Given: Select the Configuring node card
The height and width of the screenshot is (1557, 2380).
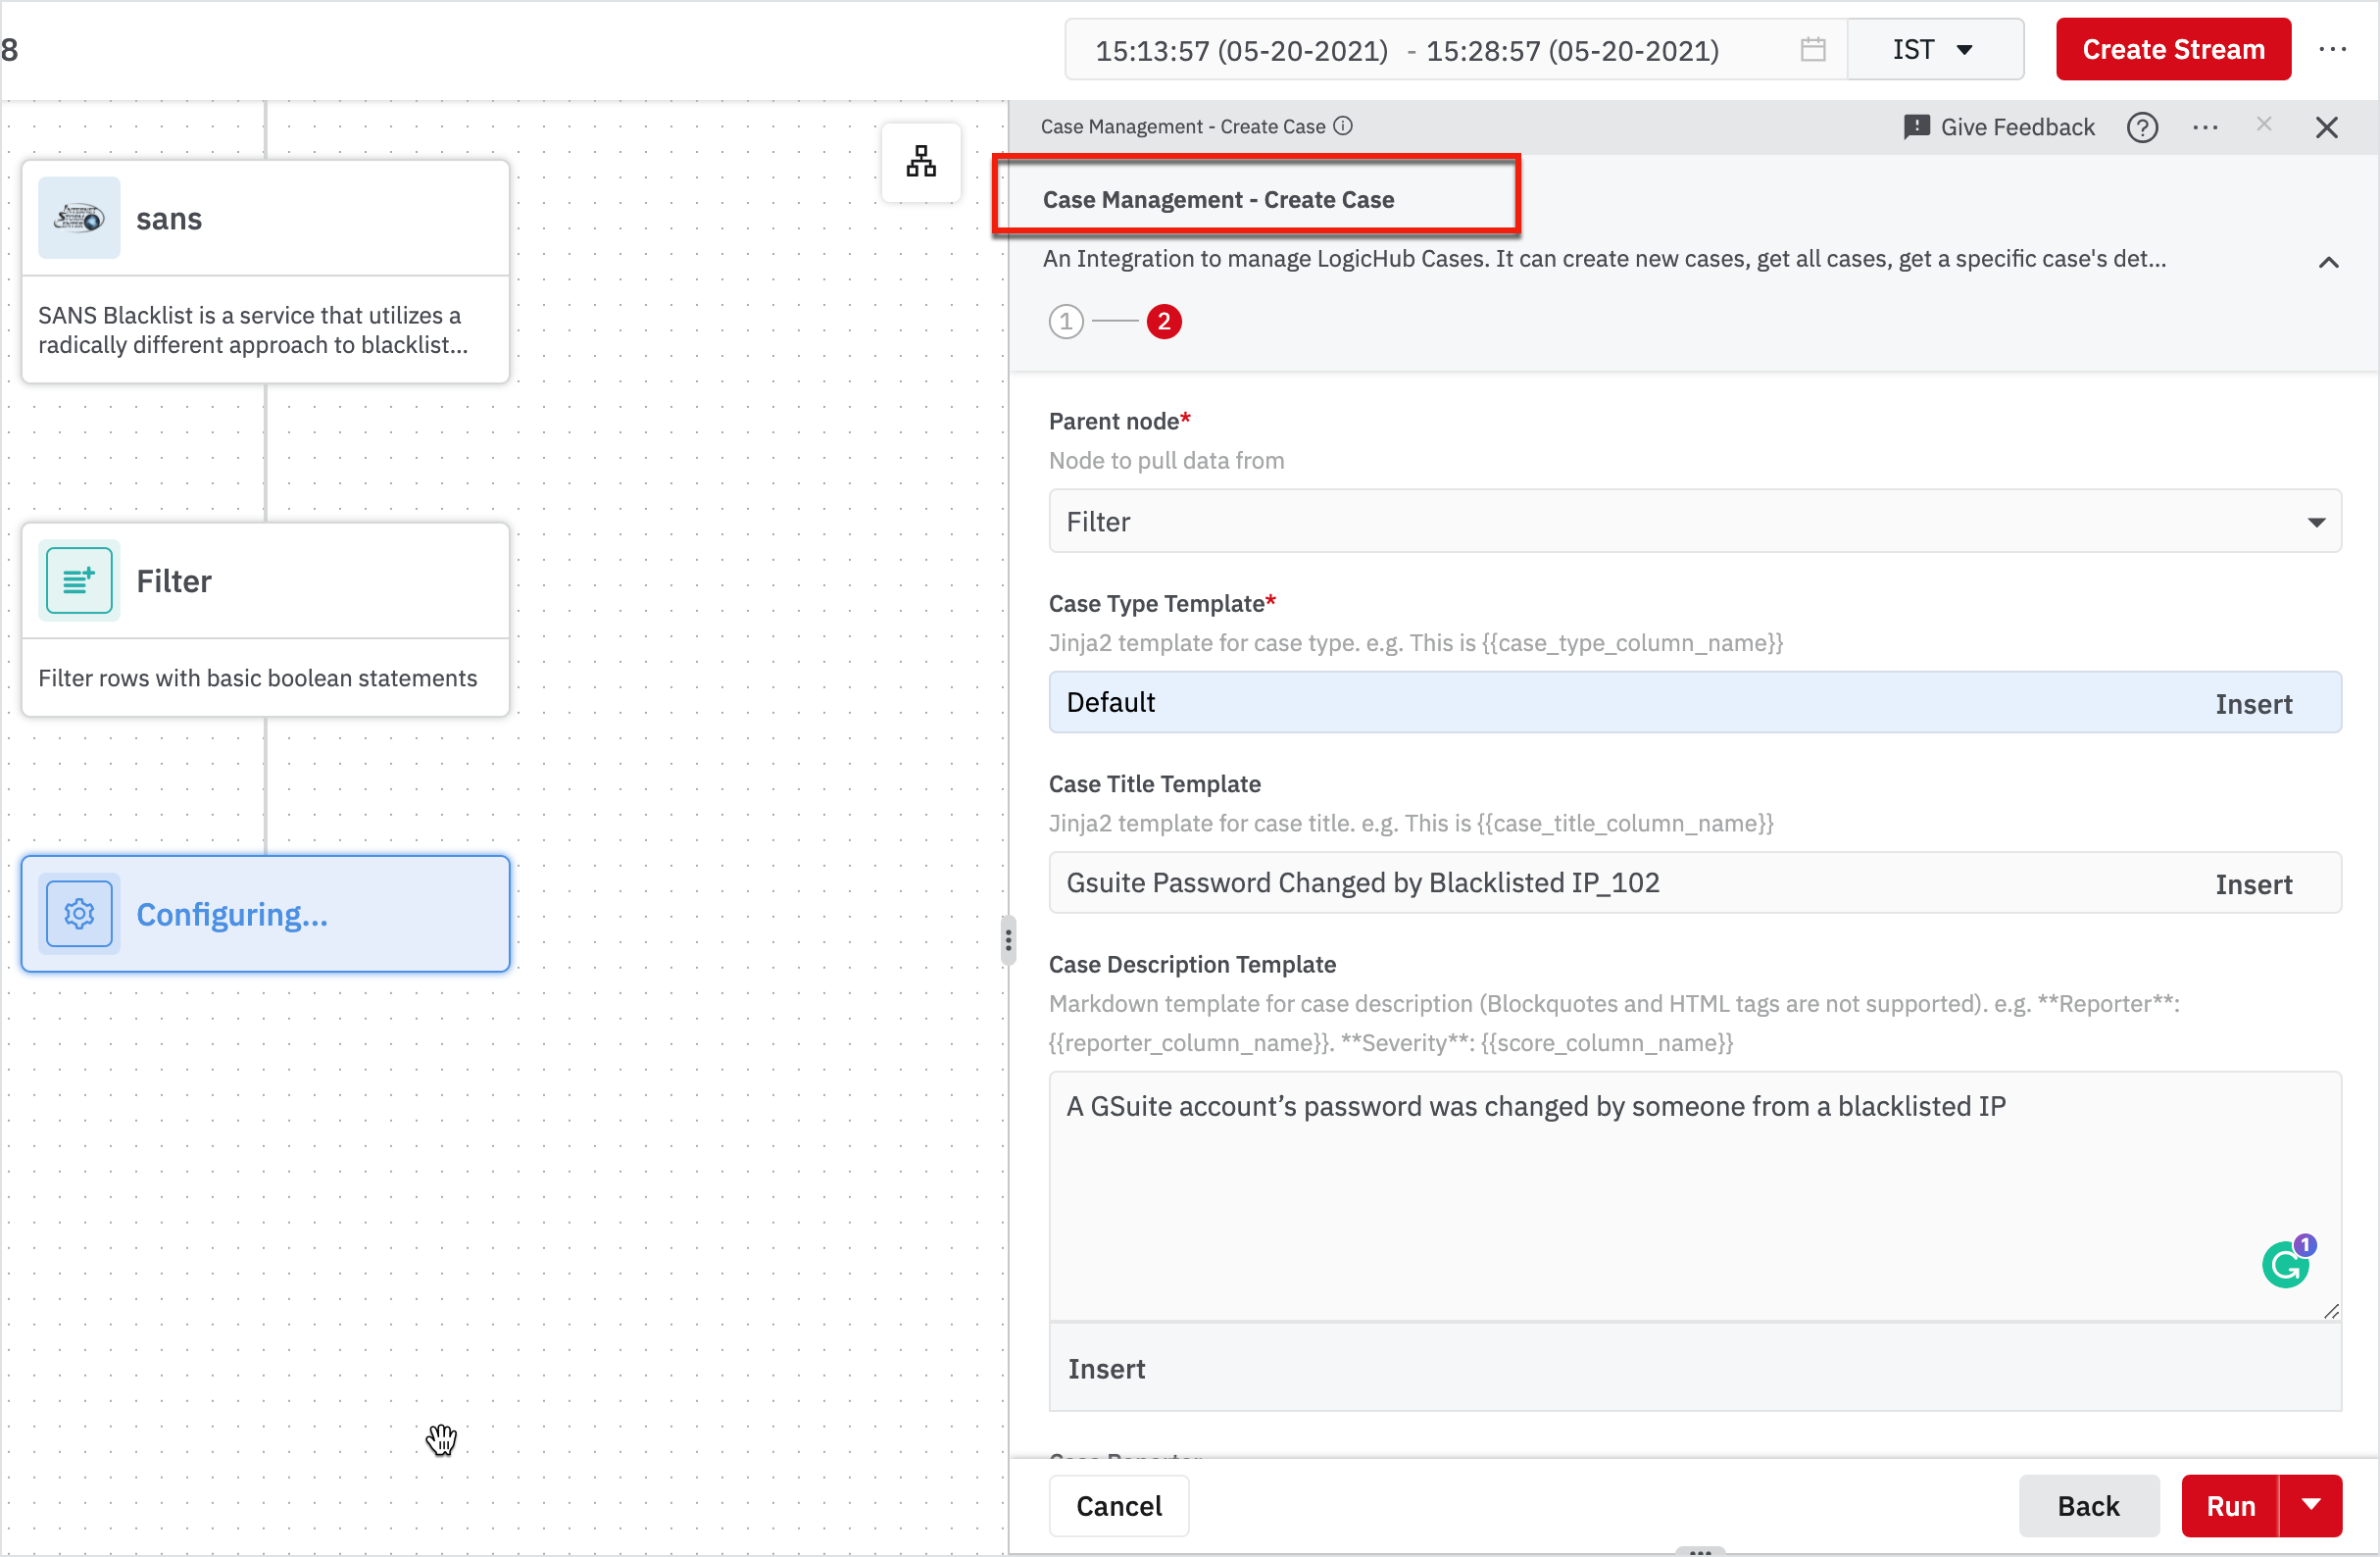Looking at the screenshot, I should click(x=265, y=913).
